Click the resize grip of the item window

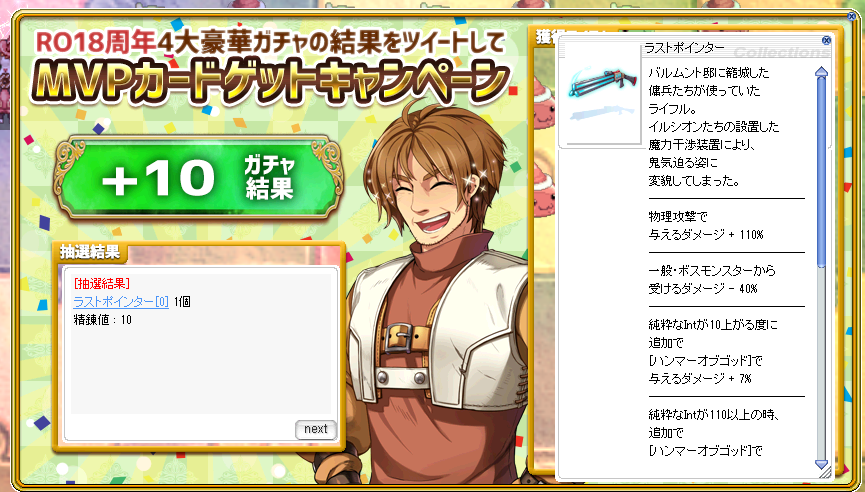point(825,473)
